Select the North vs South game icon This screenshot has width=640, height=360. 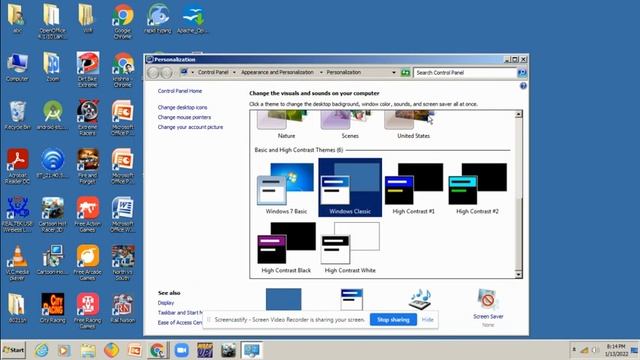122,262
